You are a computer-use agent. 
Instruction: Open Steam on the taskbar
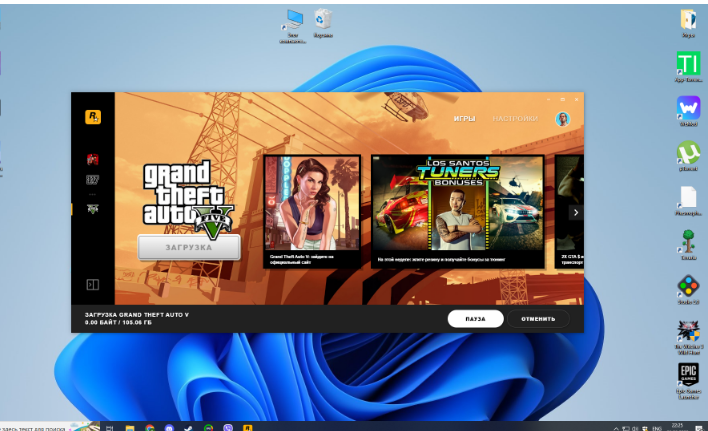coord(189,428)
